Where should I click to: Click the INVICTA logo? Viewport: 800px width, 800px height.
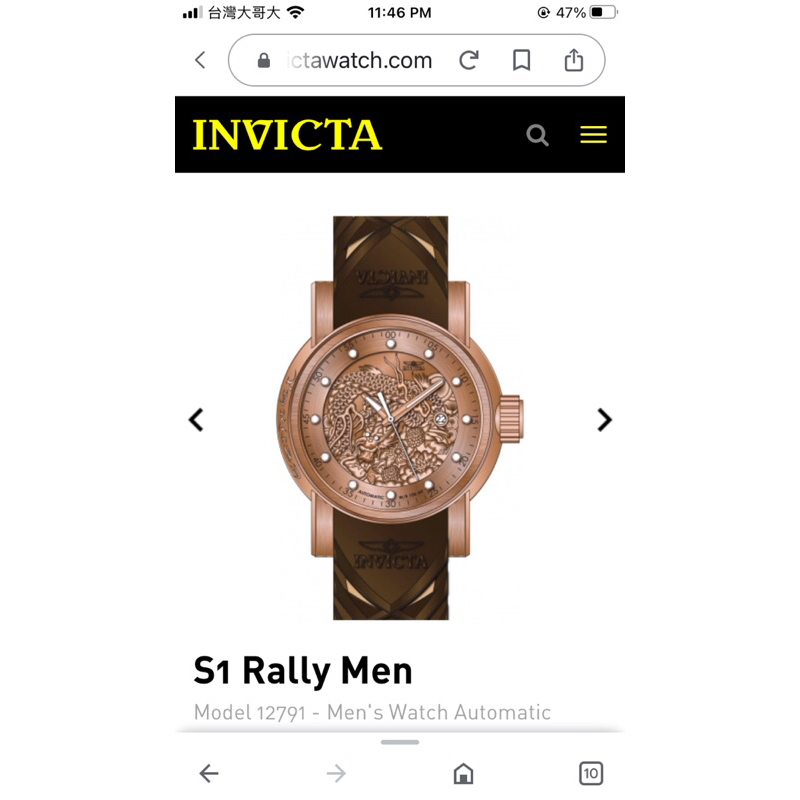click(287, 135)
